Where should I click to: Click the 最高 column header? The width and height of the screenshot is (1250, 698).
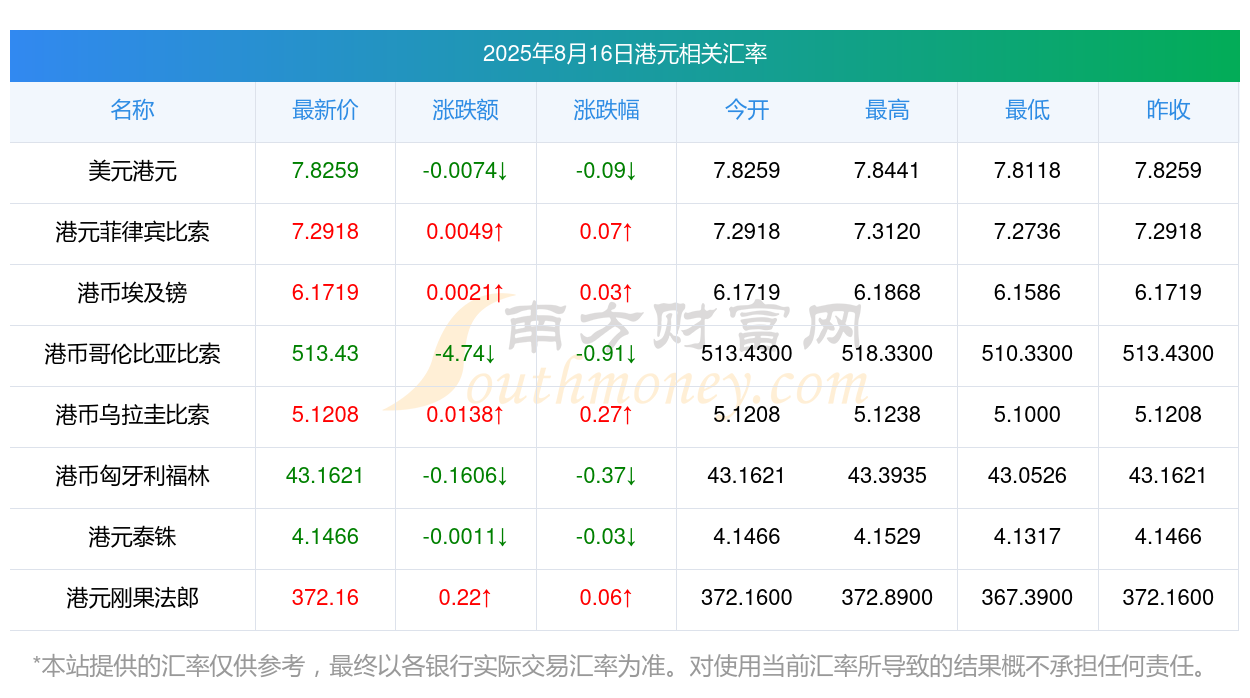(x=887, y=110)
